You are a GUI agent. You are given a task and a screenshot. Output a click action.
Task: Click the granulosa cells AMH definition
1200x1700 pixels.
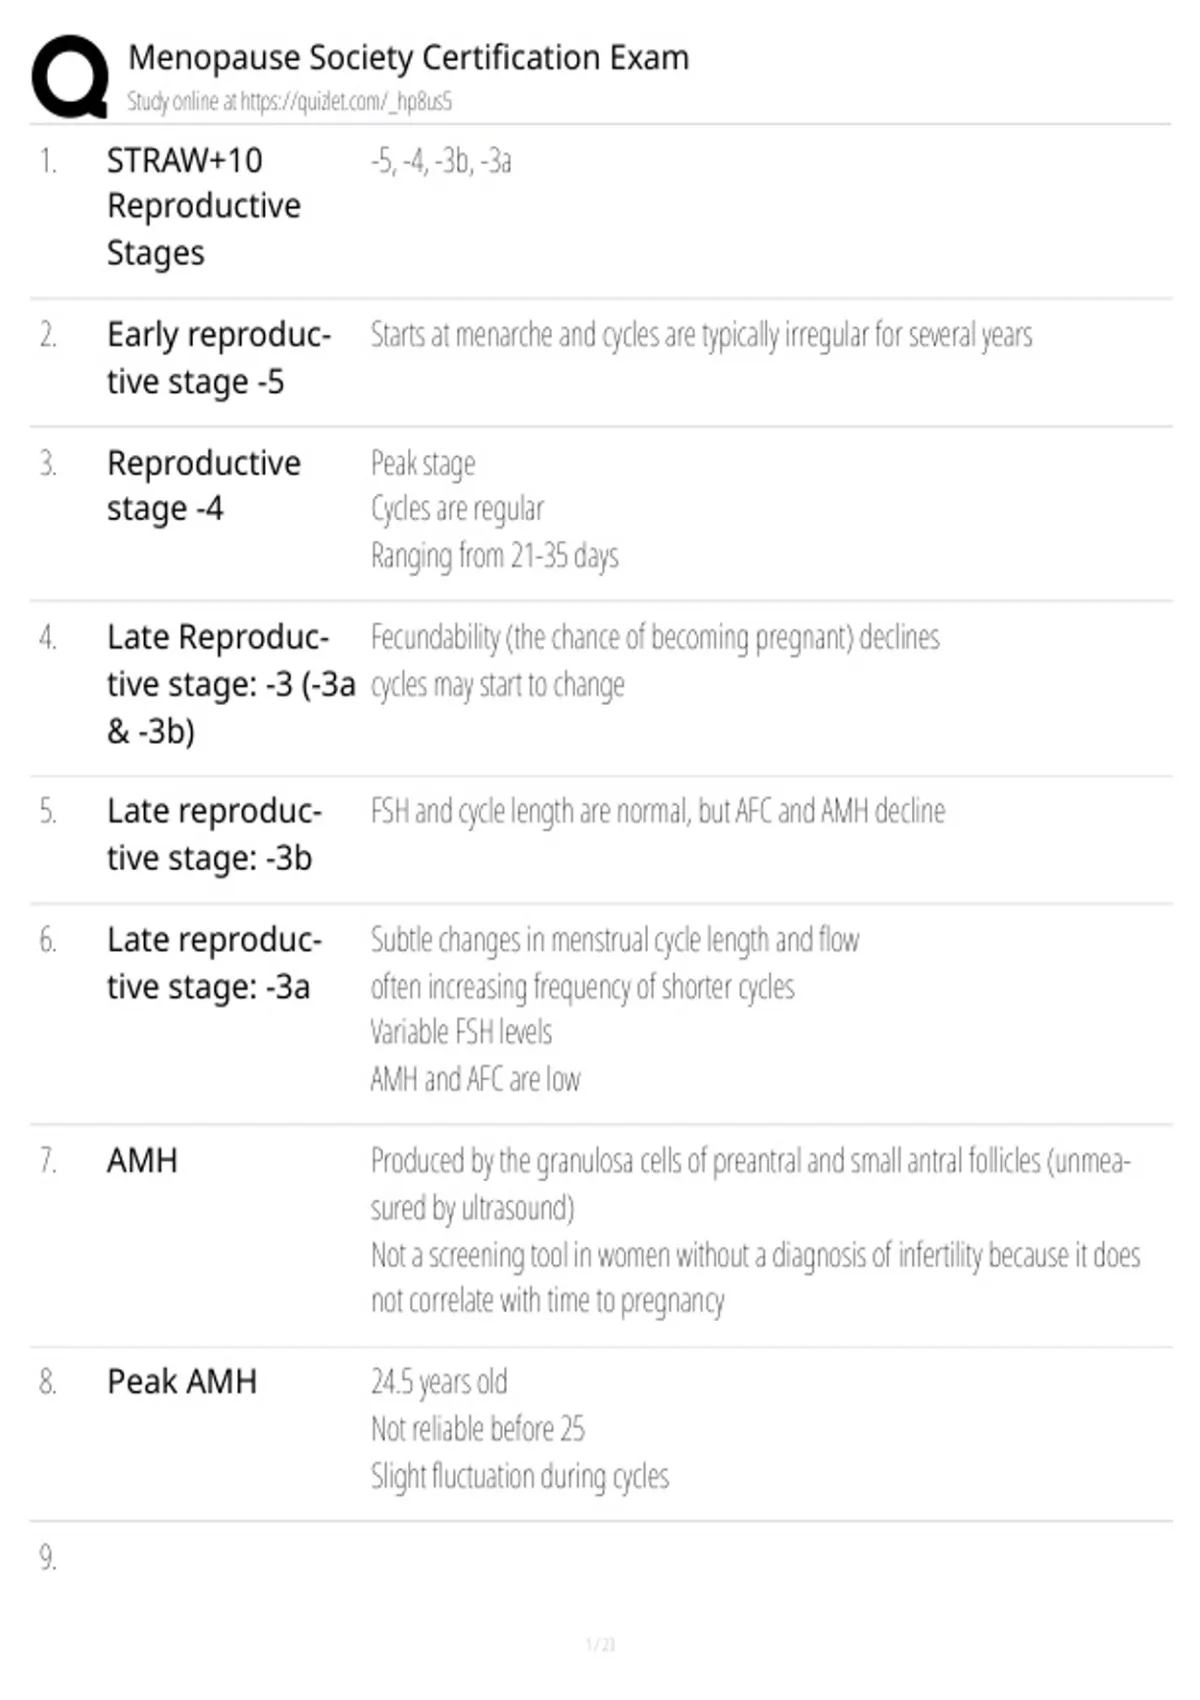pyautogui.click(x=755, y=1231)
